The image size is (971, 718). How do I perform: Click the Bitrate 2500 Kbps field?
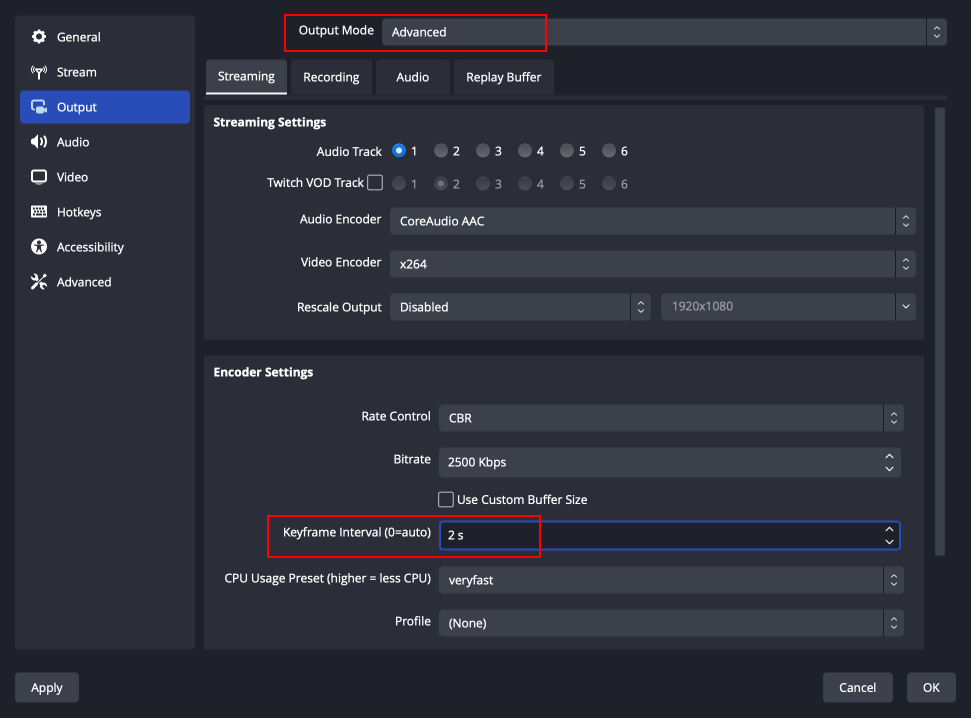tap(669, 463)
